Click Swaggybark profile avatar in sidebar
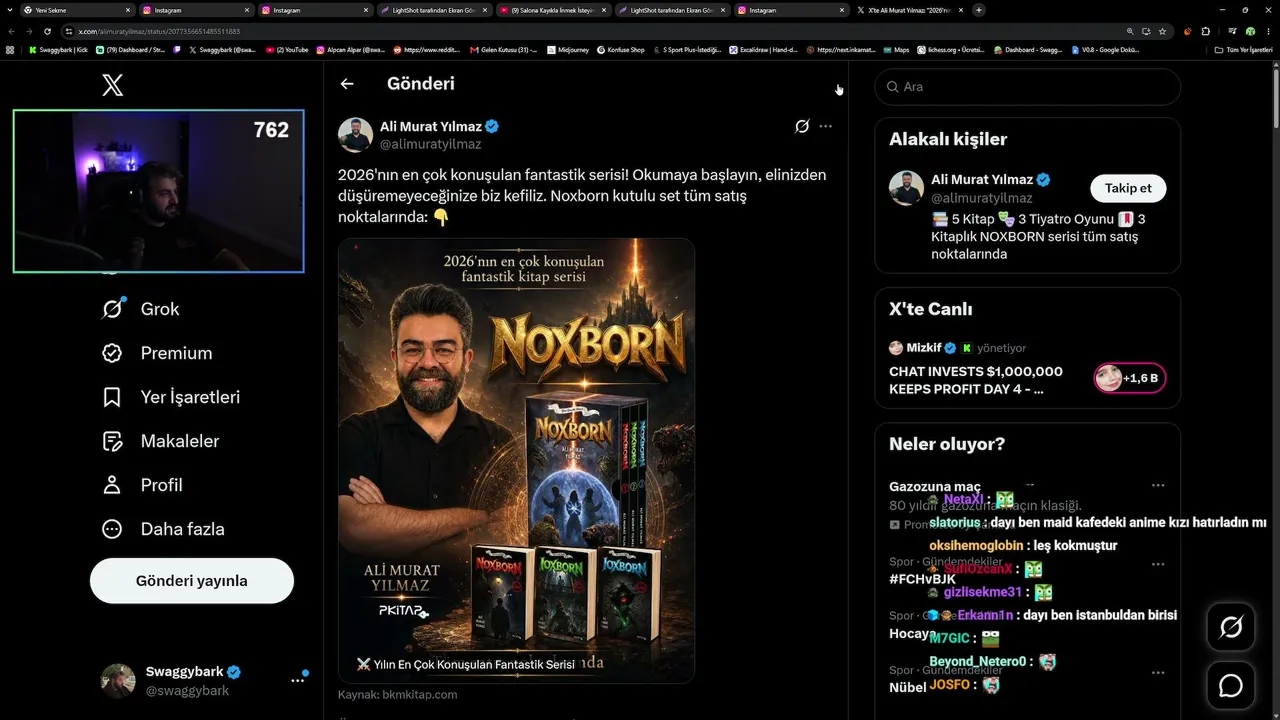This screenshot has height=720, width=1280. (x=118, y=680)
